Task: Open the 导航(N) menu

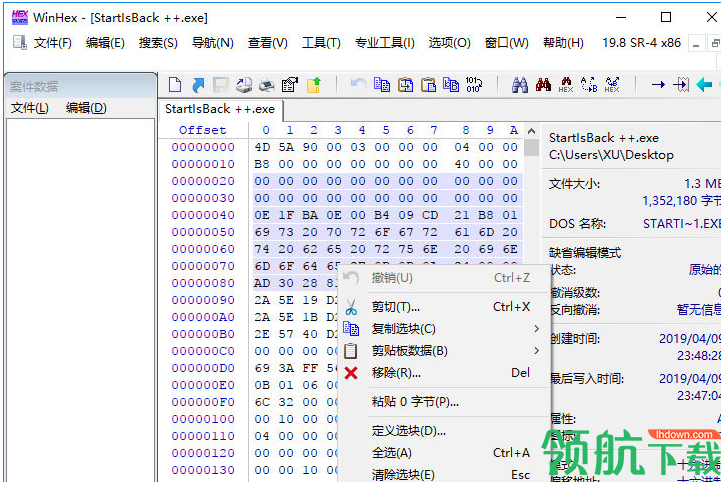Action: [x=212, y=43]
